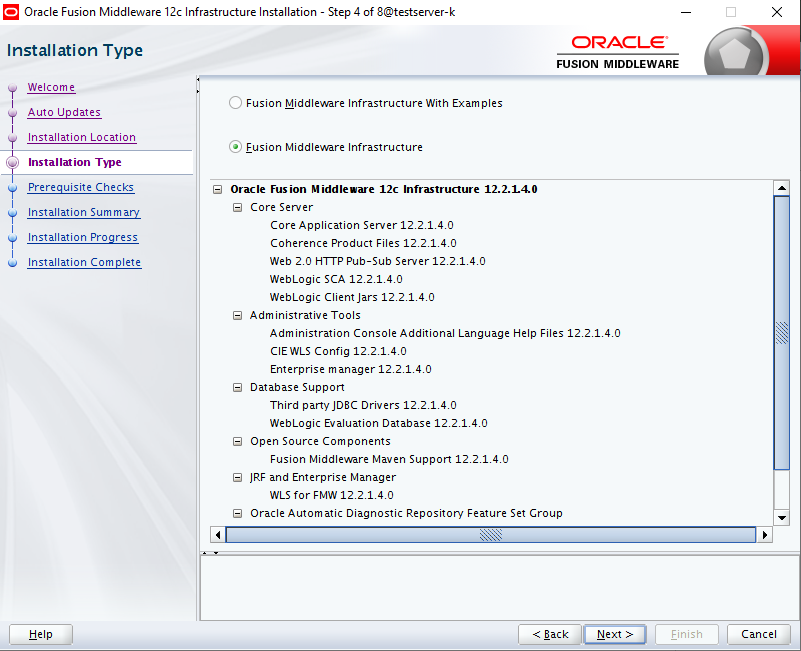Screen dimensions: 801x651
Task: Select Administration Console Additional Language Help Files
Action: pos(445,333)
